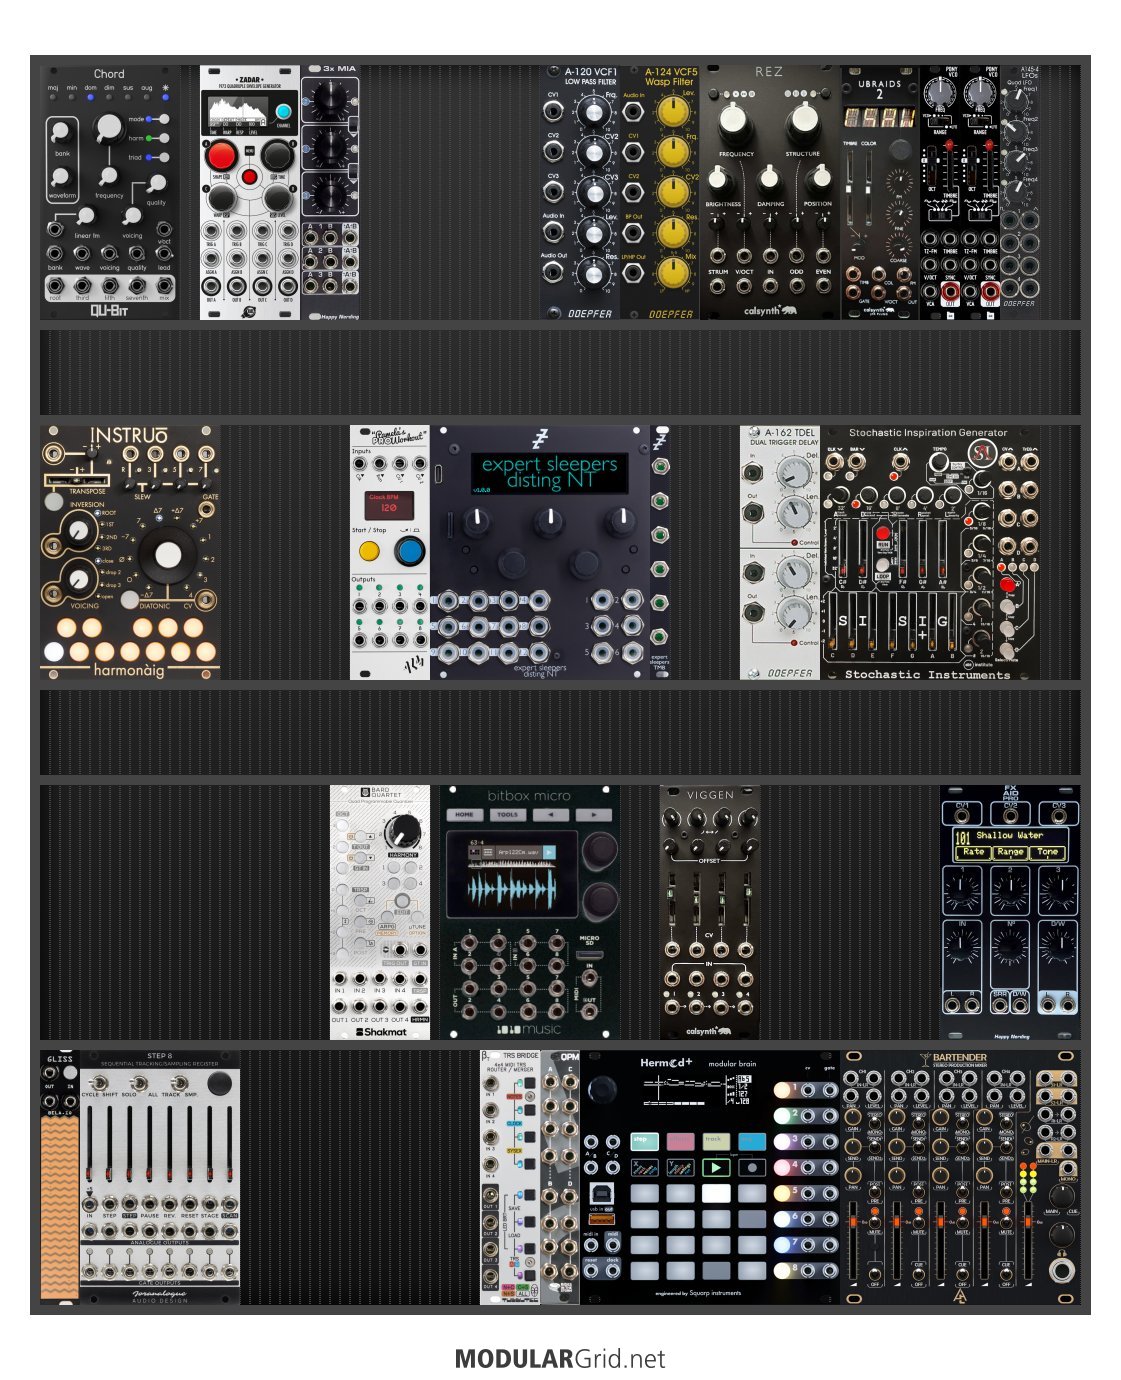Image resolution: width=1121 pixels, height=1380 pixels.
Task: Click bitbox micro's right arrow button
Action: click(594, 815)
